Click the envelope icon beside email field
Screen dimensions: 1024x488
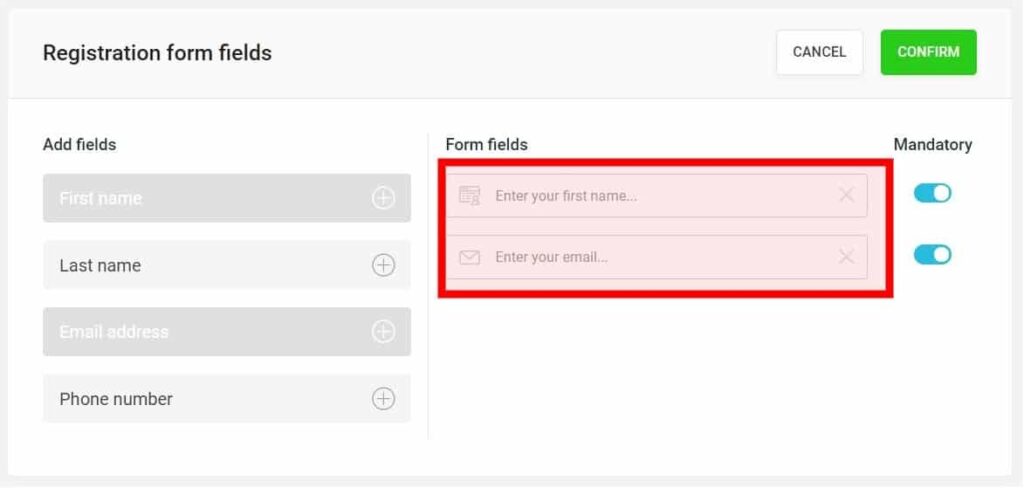[x=470, y=257]
